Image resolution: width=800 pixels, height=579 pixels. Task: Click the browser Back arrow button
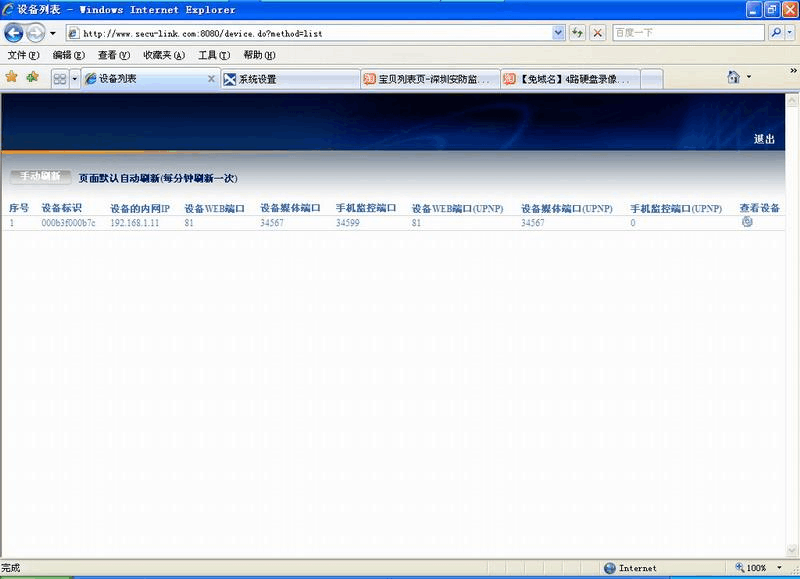(14, 32)
